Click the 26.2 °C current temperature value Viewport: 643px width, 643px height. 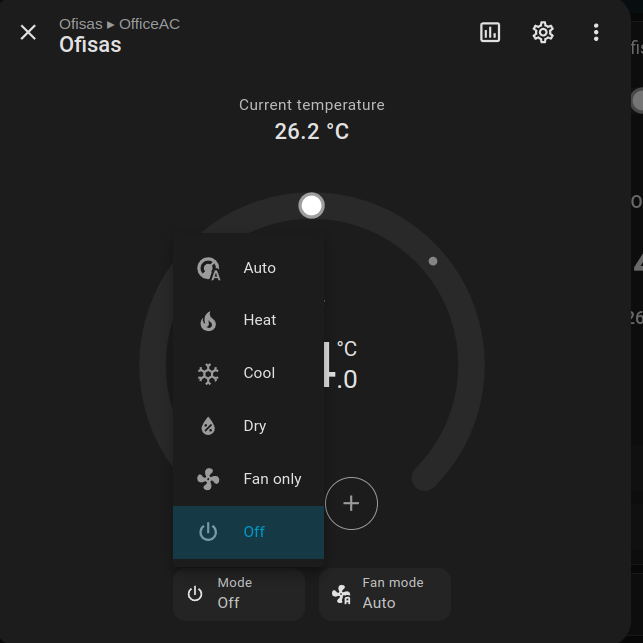coord(312,132)
